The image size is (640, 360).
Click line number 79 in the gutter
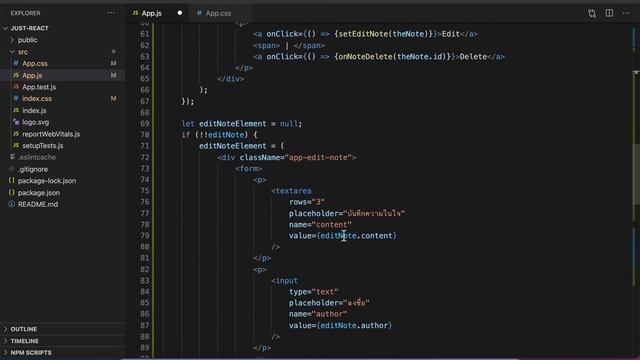pos(144,236)
